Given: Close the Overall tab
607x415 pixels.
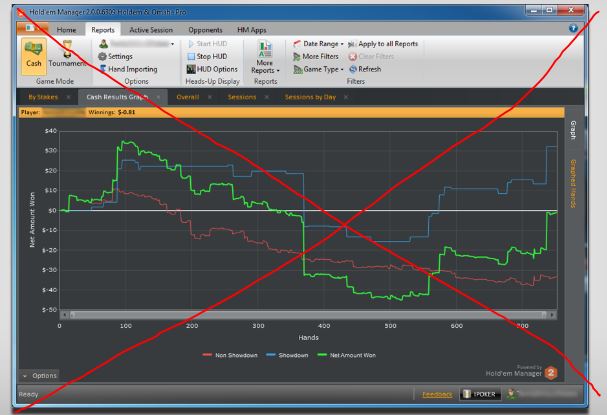Looking at the screenshot, I should tap(209, 97).
